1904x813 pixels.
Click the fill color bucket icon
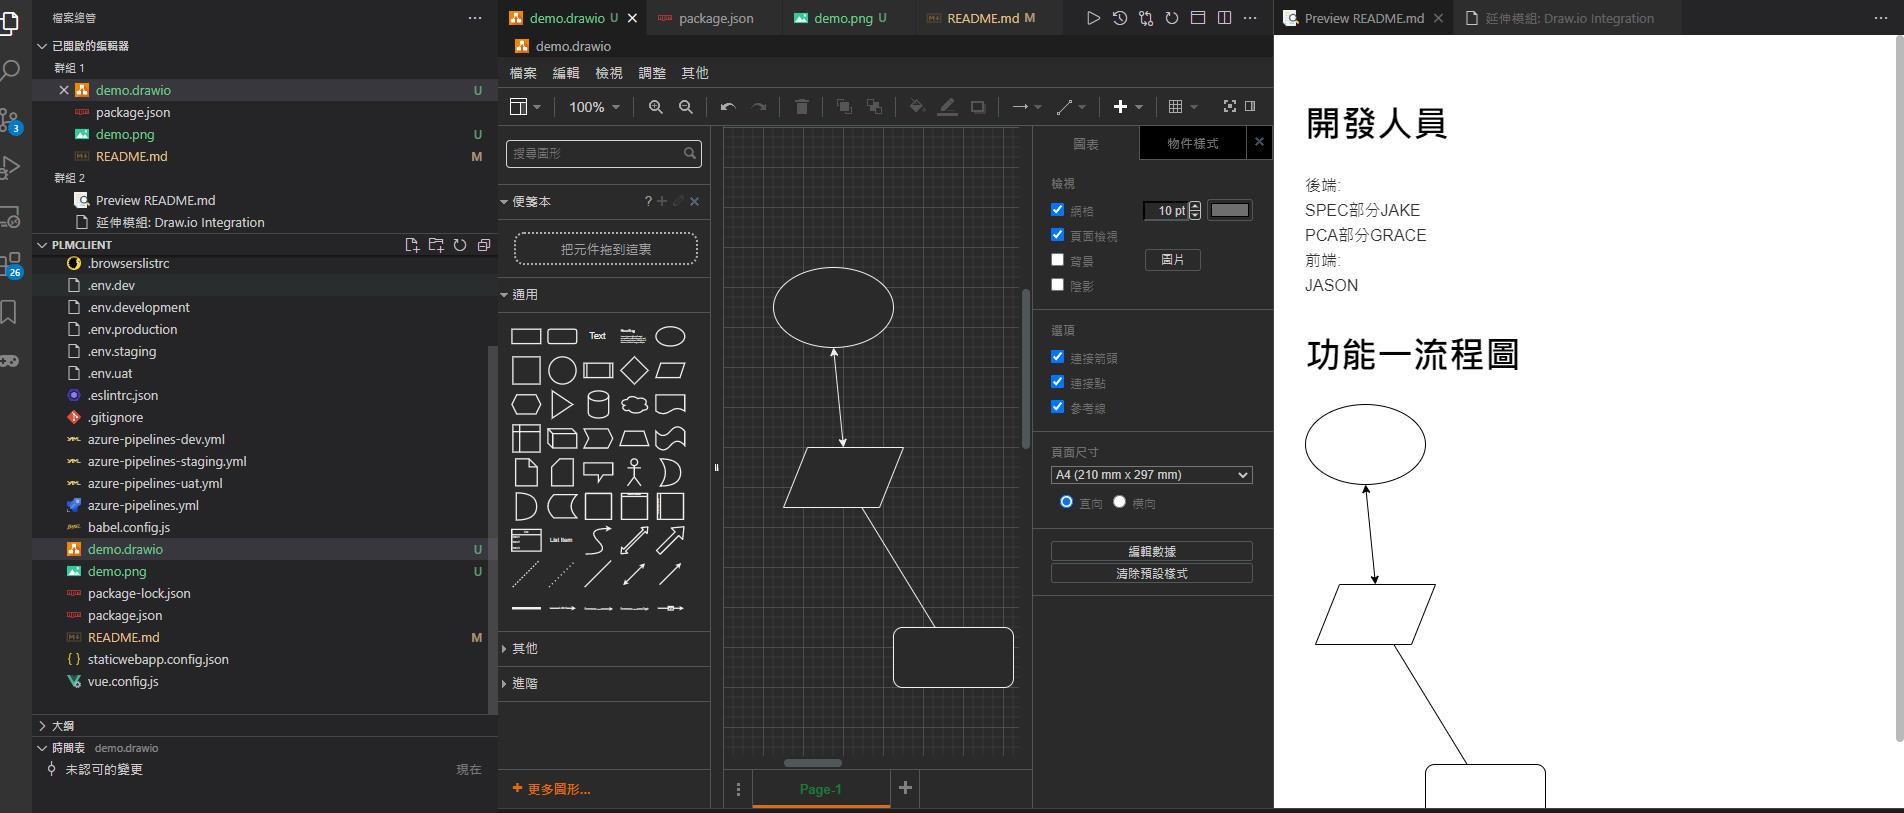point(916,106)
